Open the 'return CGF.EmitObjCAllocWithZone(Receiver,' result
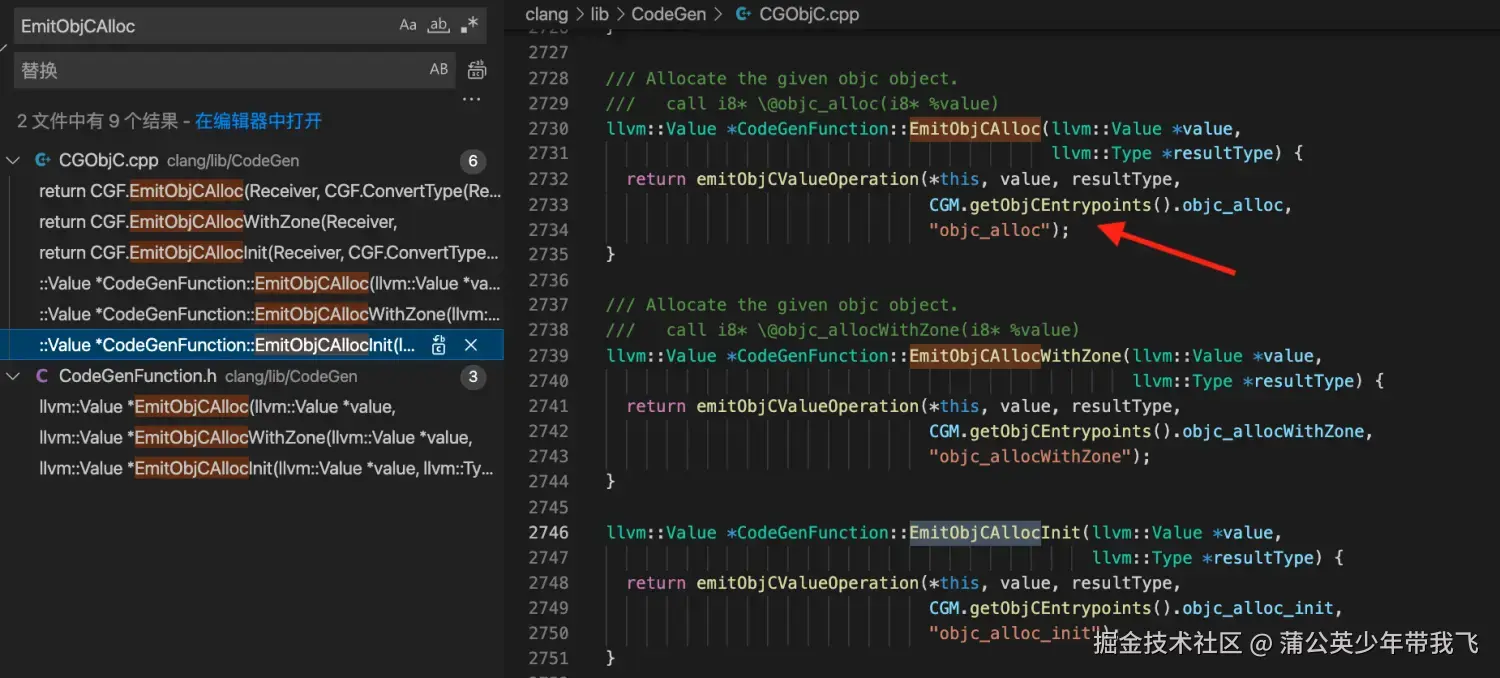Viewport: 1500px width, 678px height. 218,222
